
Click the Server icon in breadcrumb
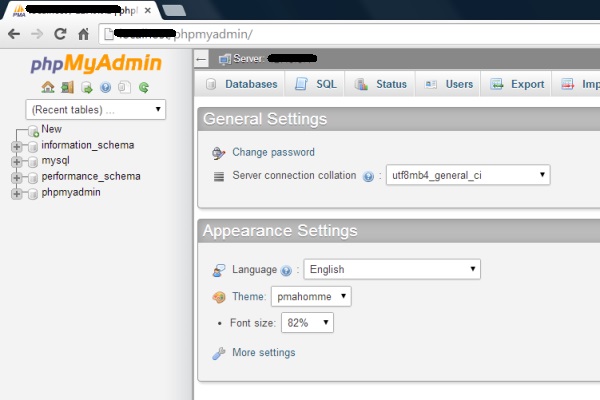coord(225,59)
